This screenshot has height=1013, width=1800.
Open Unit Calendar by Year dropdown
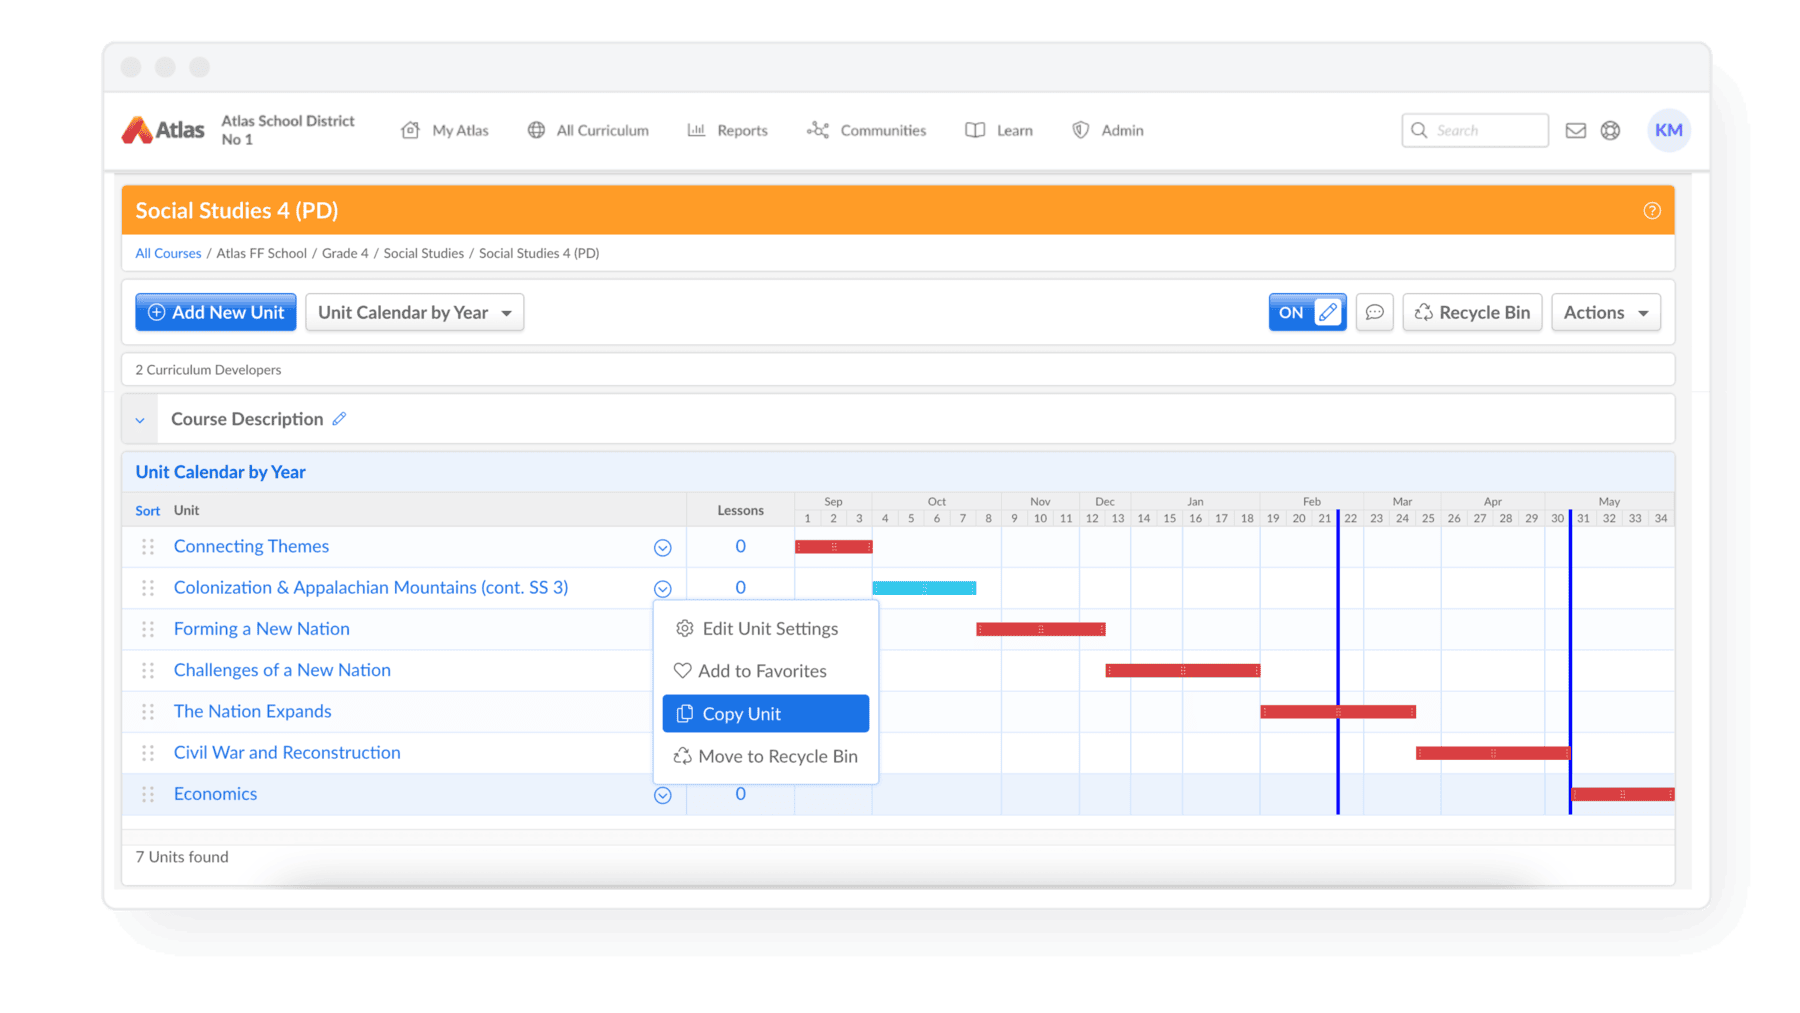414,312
